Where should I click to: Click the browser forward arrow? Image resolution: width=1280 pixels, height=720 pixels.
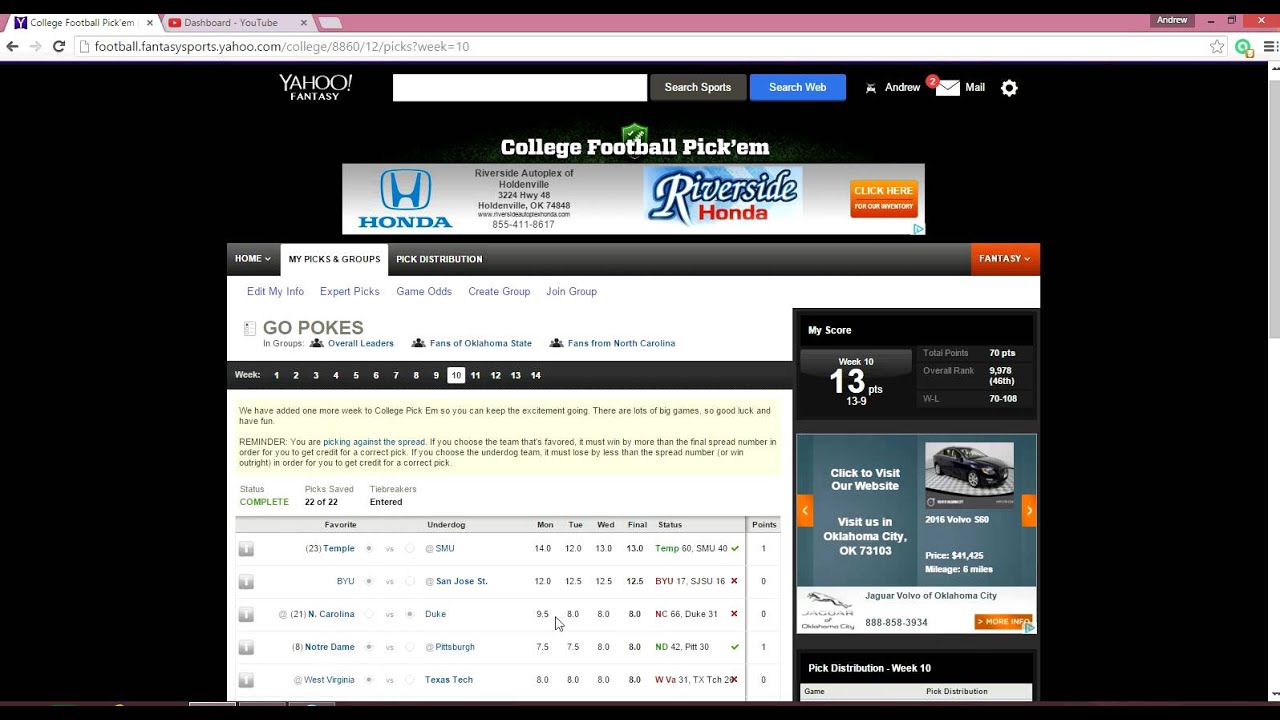pos(35,46)
